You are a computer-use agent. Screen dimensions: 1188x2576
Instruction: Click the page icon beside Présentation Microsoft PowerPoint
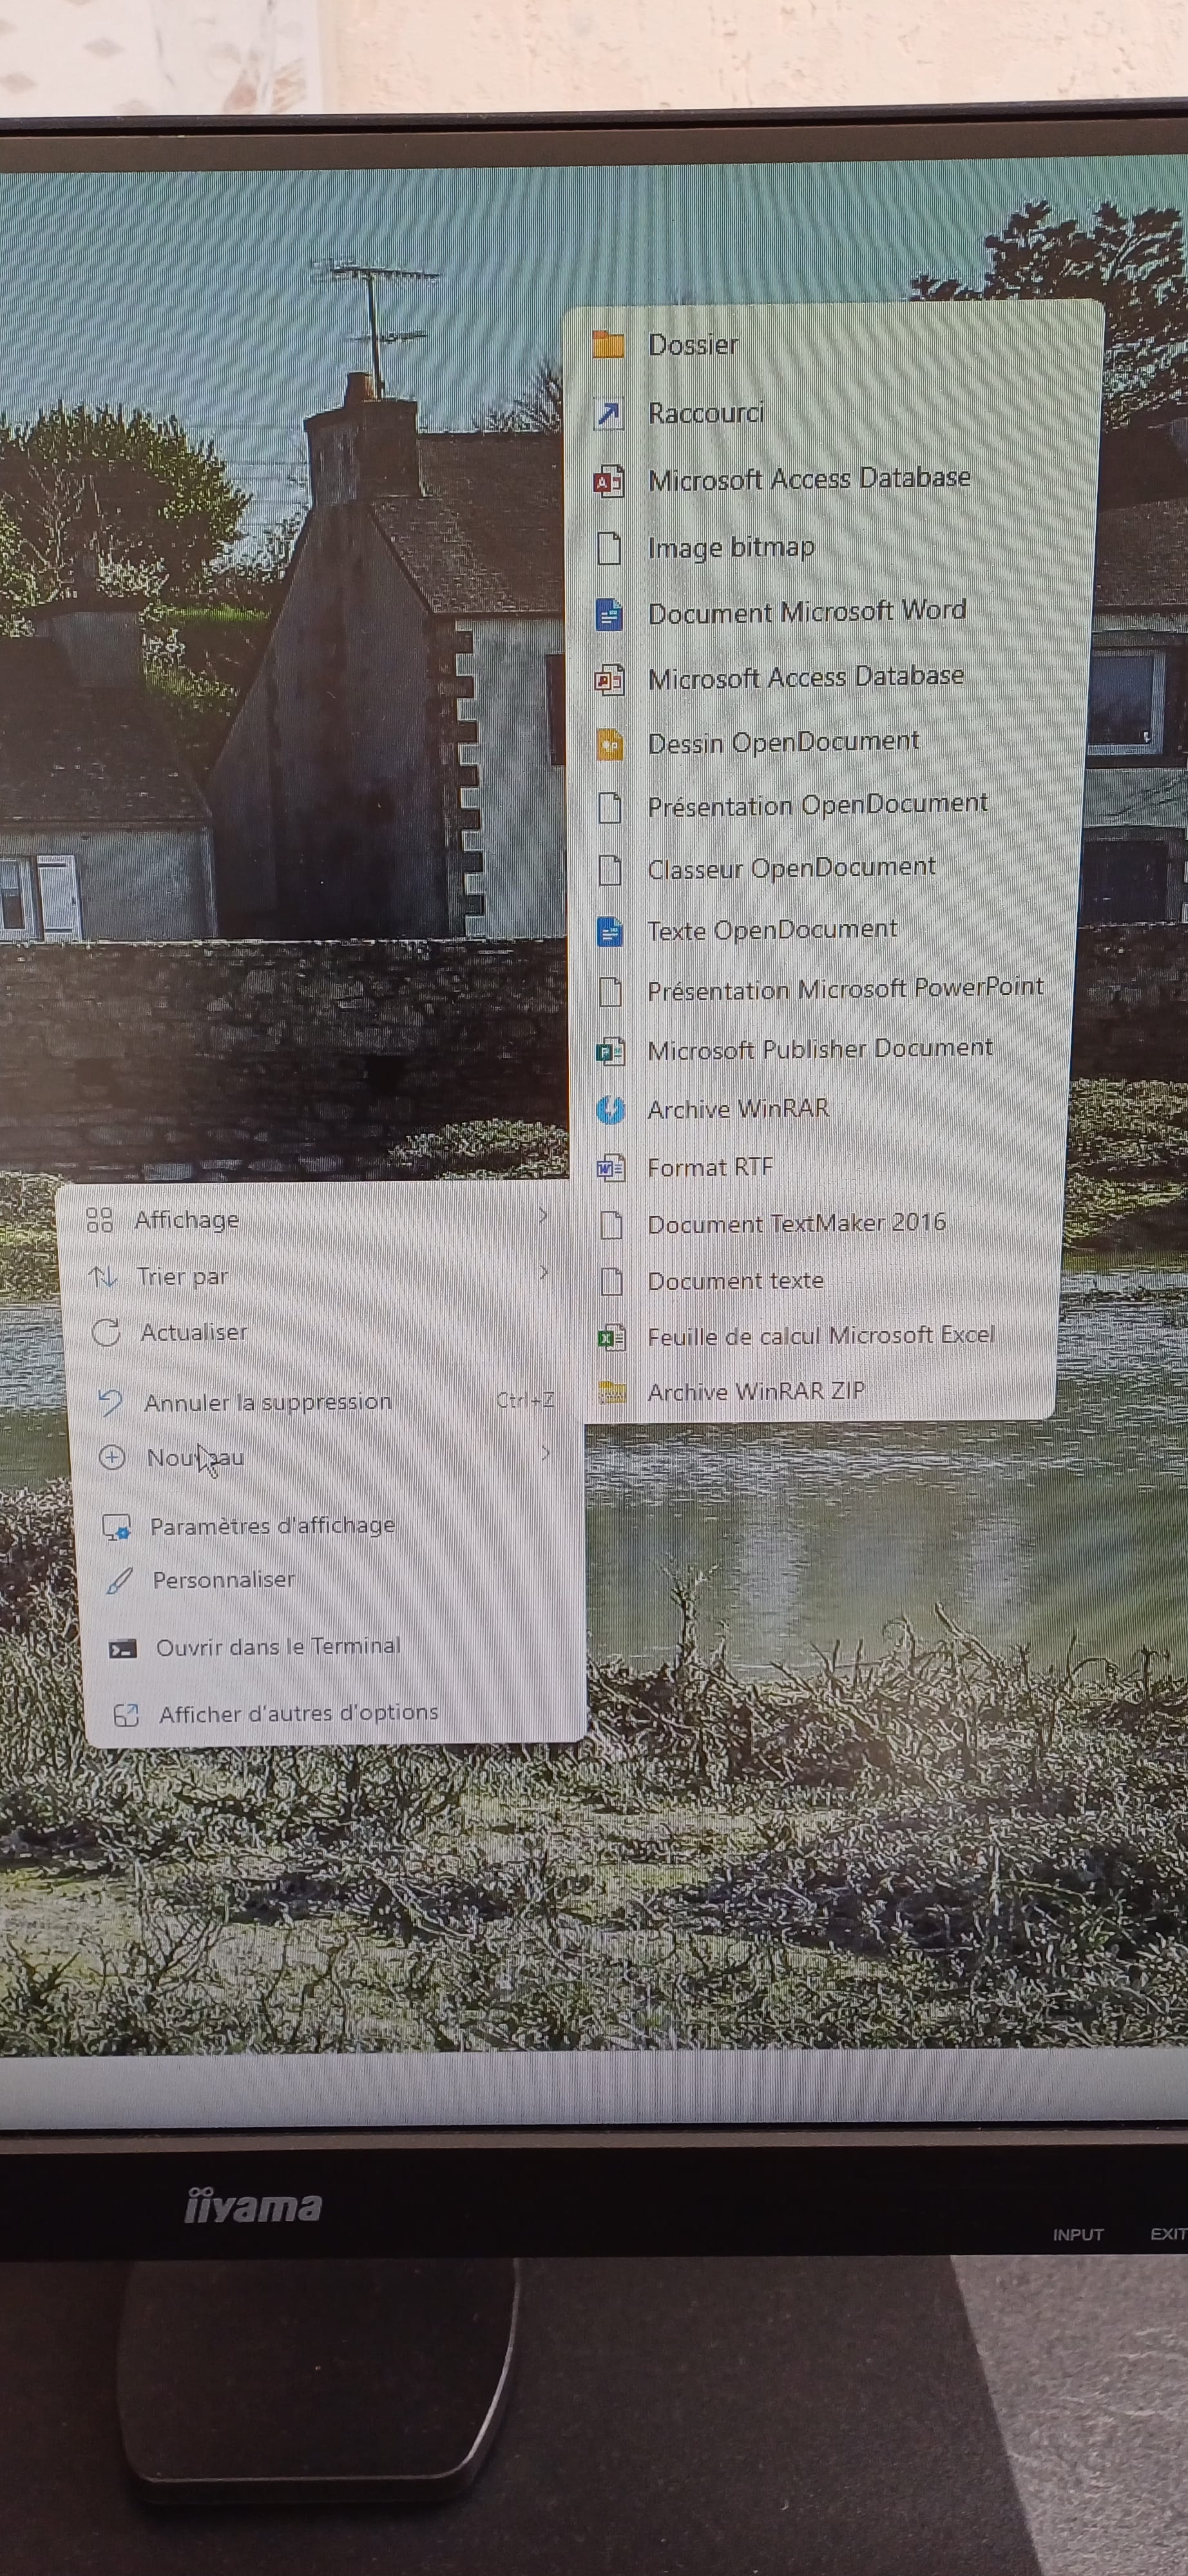click(x=610, y=991)
